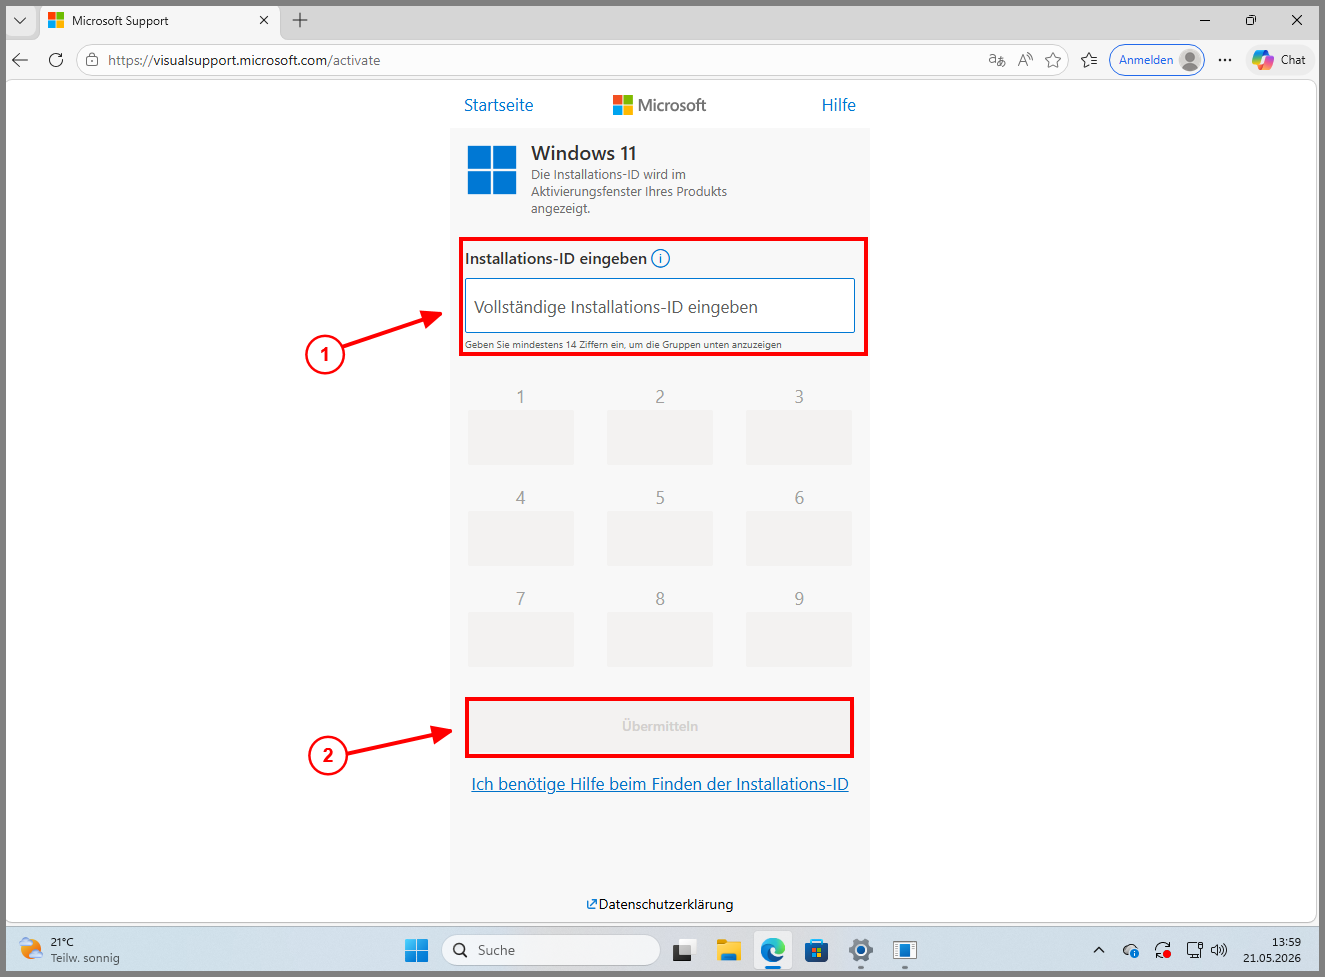This screenshot has height=977, width=1325.
Task: Open the Copilot Chat button
Action: coord(1279,60)
